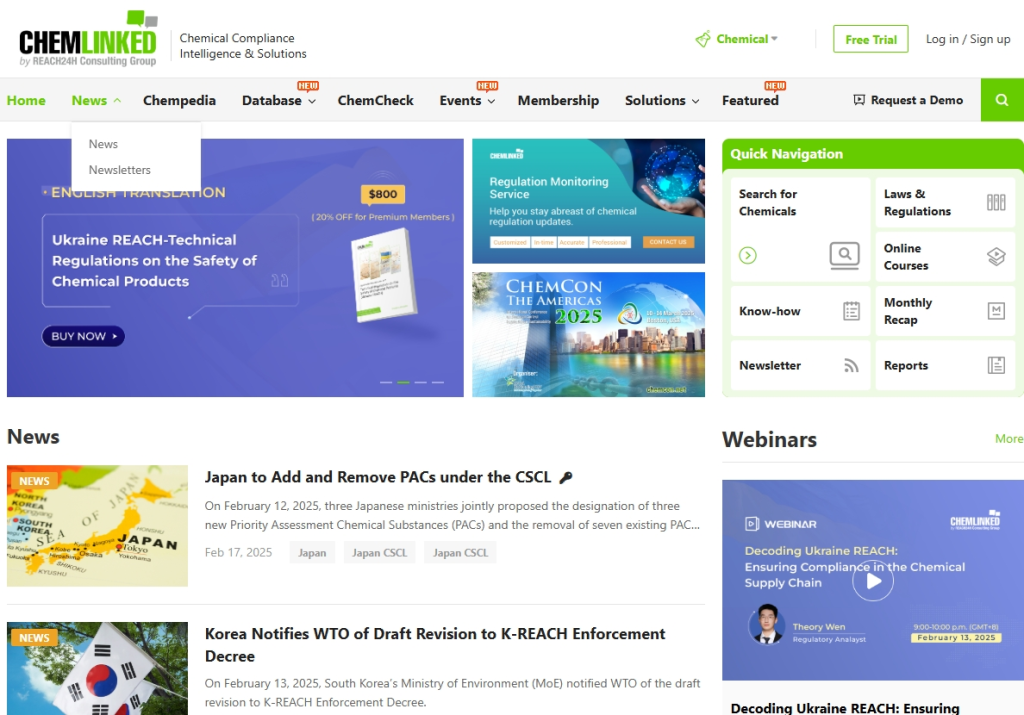This screenshot has height=715, width=1024.
Task: Select Newsletters from the News submenu
Action: (x=120, y=170)
